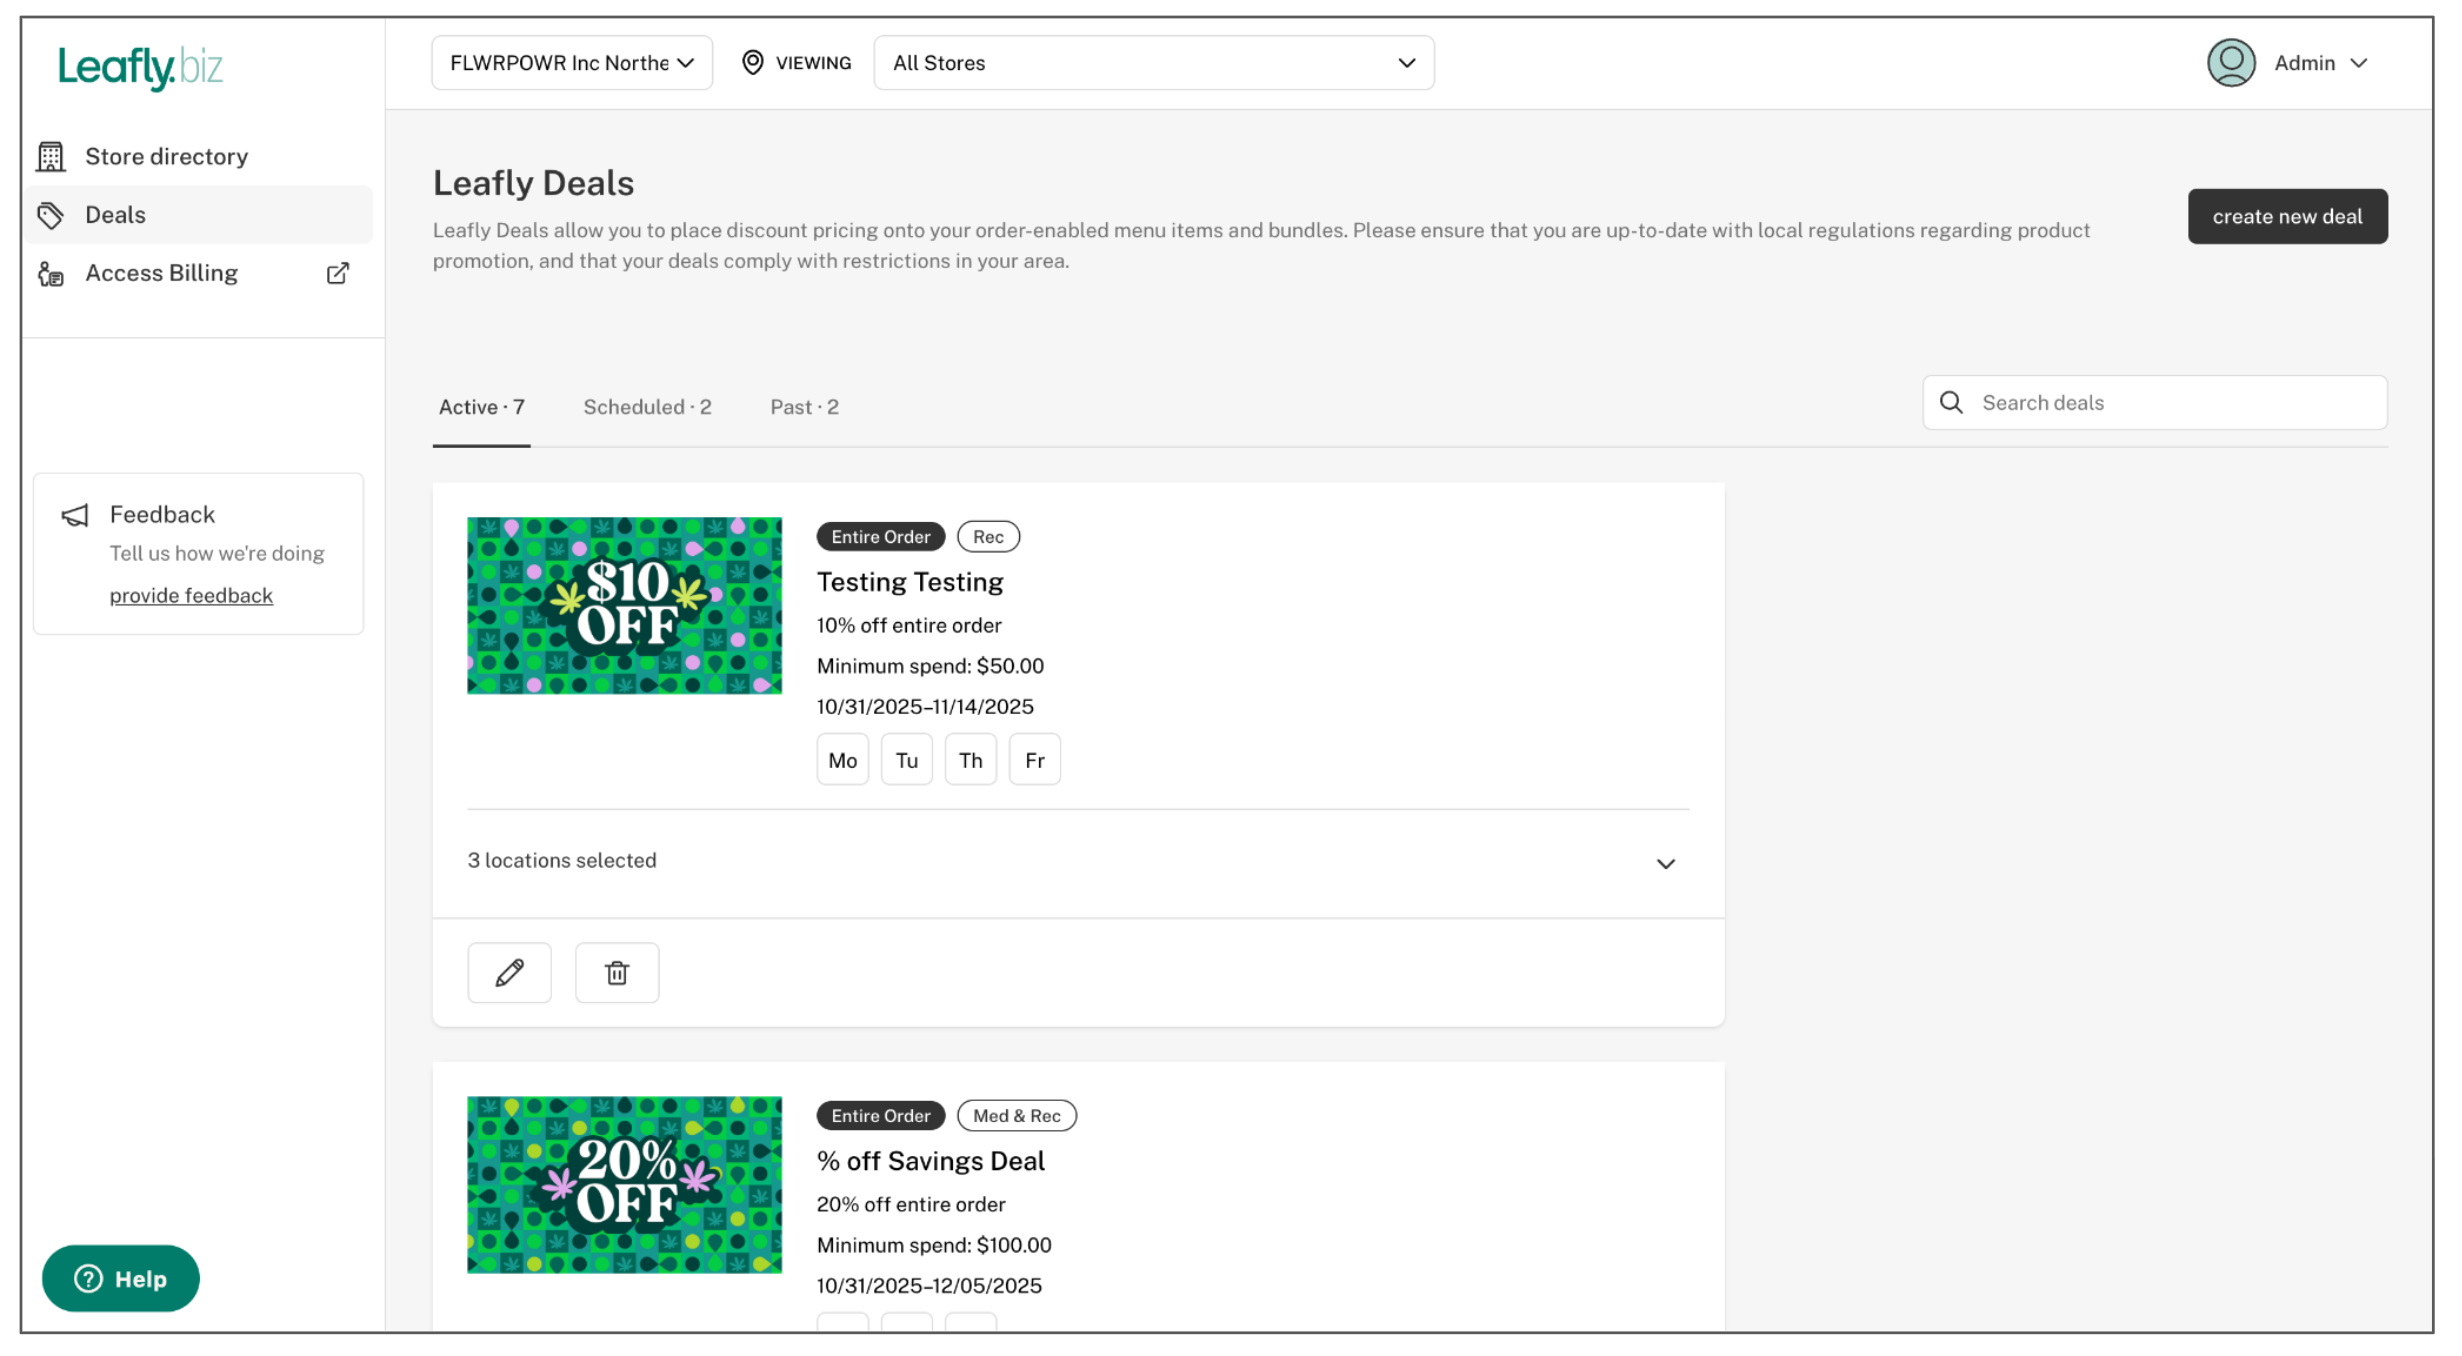This screenshot has width=2462, height=1356.
Task: Click the Leafly.biz logo
Action: click(140, 67)
